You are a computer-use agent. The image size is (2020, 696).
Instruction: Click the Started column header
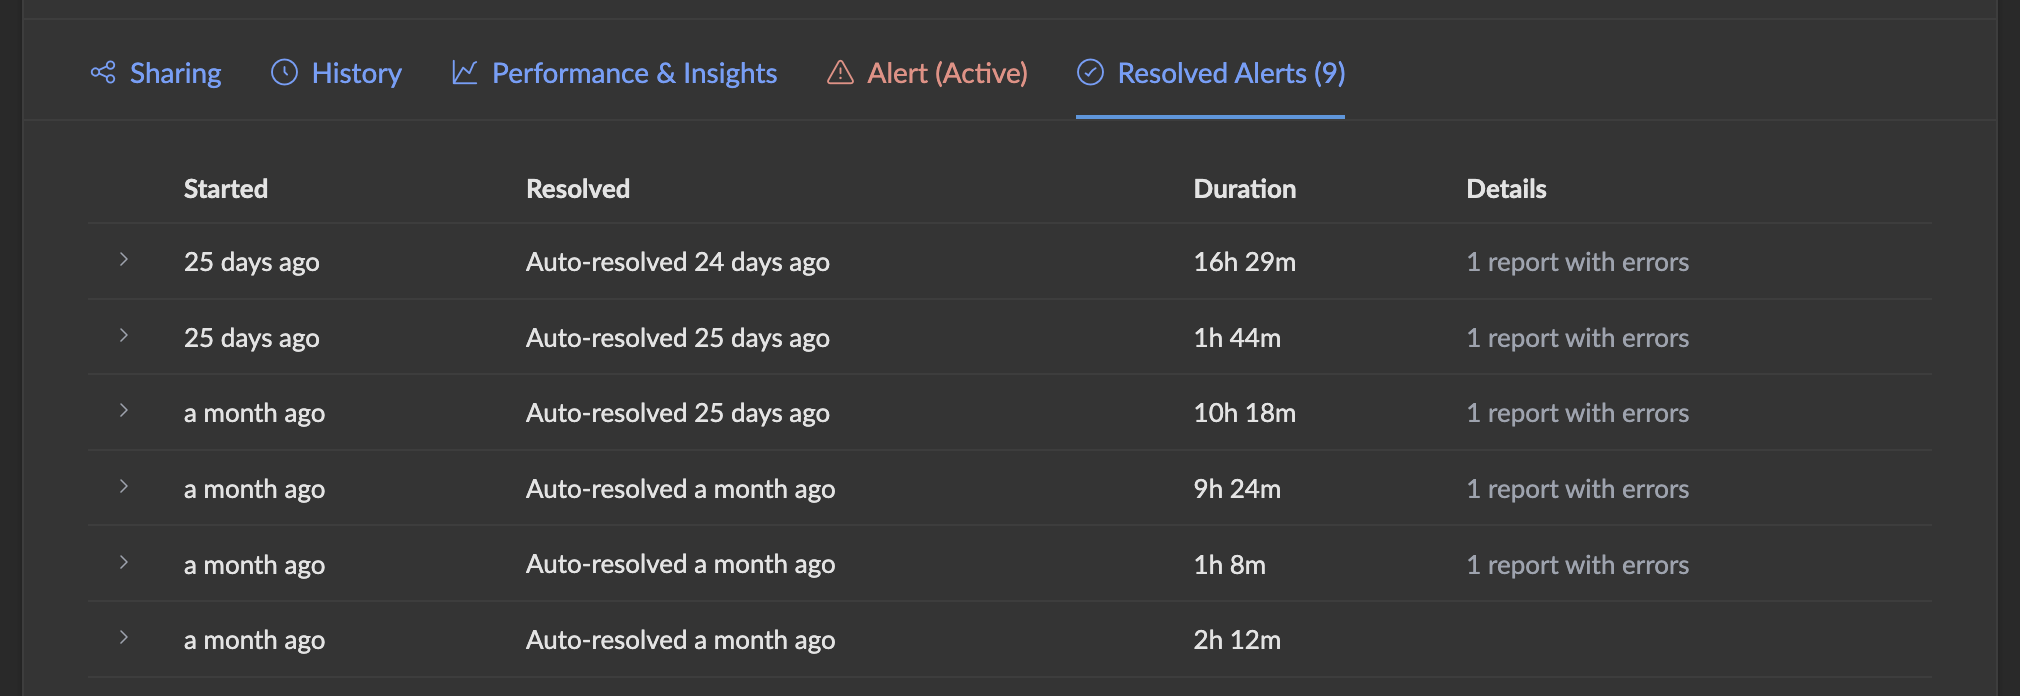(226, 189)
